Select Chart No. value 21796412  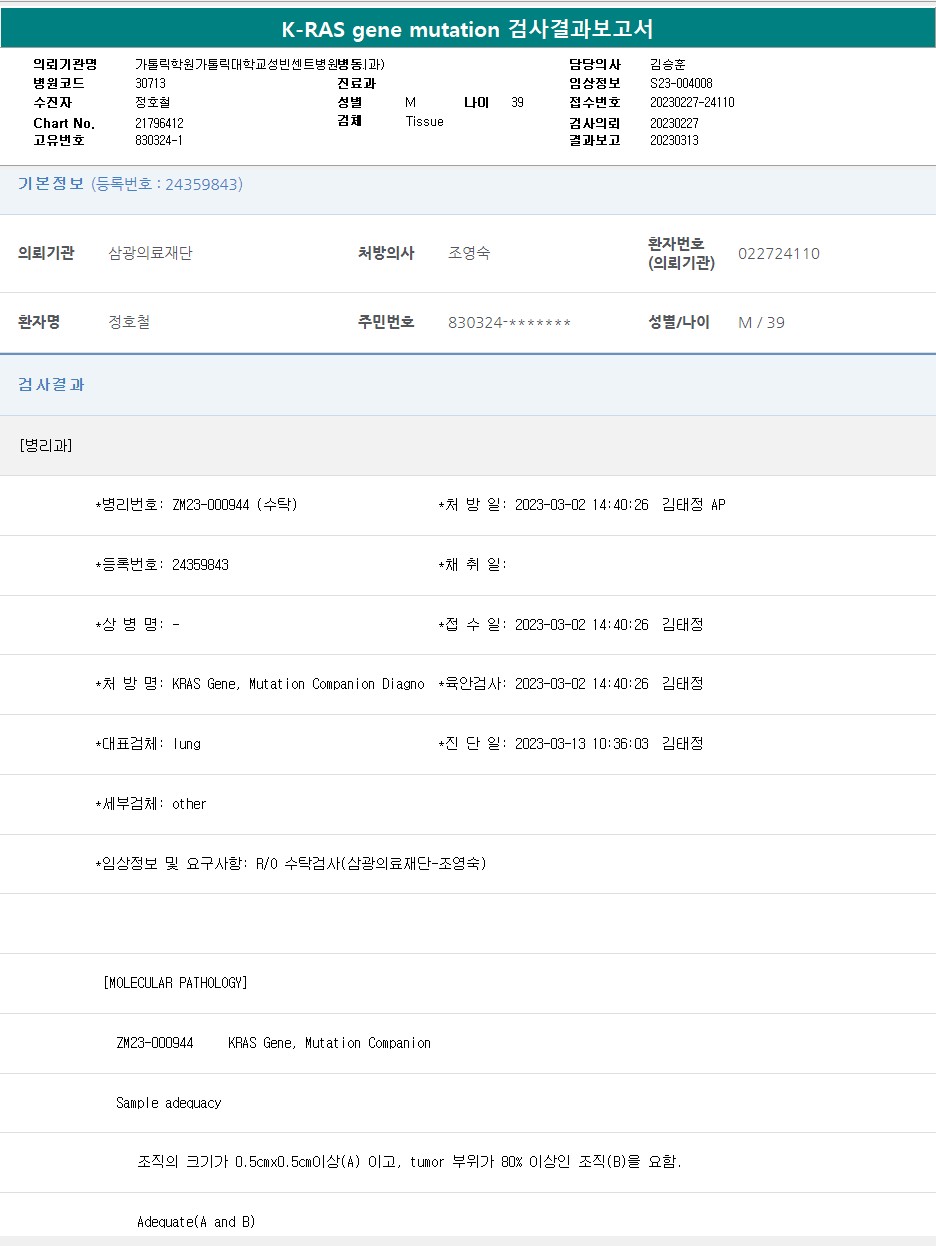(159, 123)
